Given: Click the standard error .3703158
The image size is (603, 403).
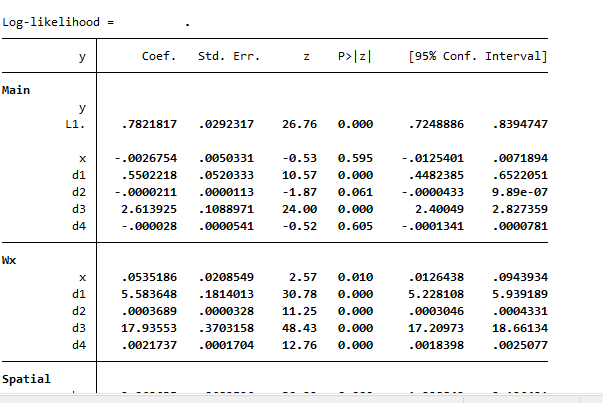Looking at the screenshot, I should point(227,328).
